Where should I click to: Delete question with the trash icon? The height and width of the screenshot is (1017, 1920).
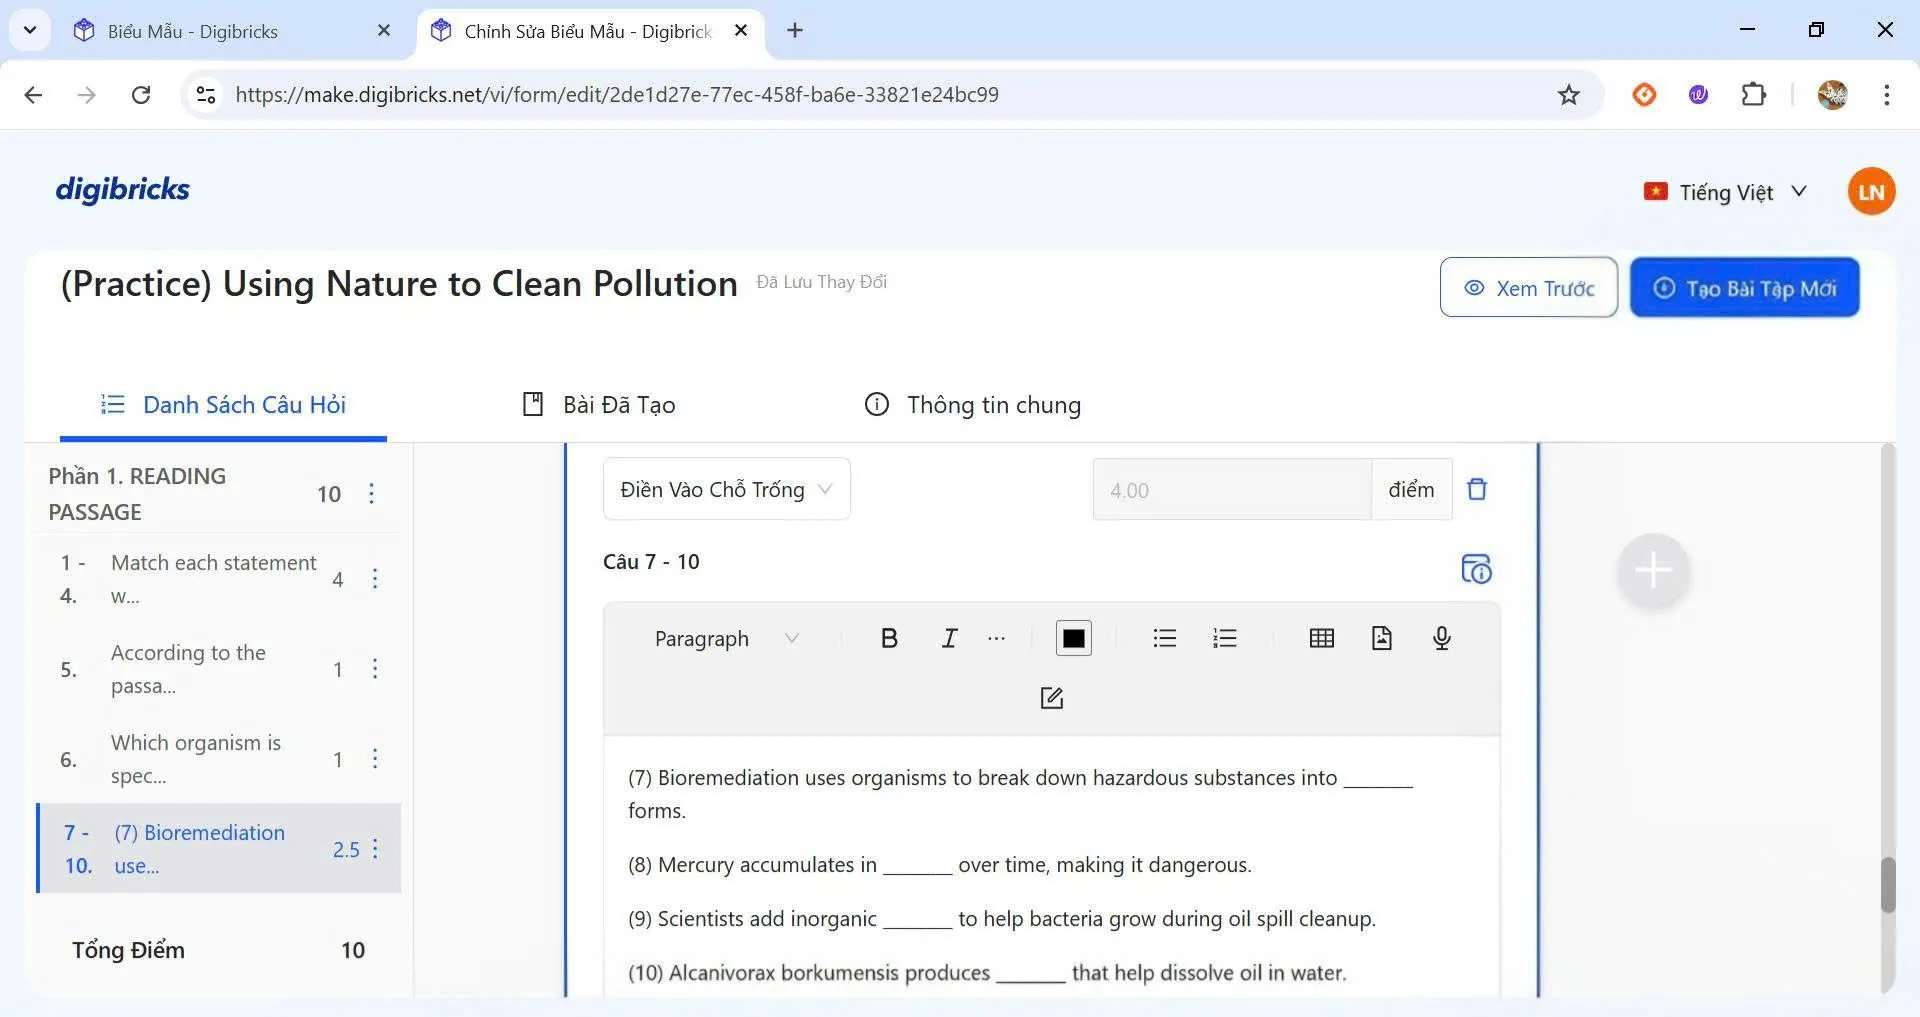pos(1476,489)
